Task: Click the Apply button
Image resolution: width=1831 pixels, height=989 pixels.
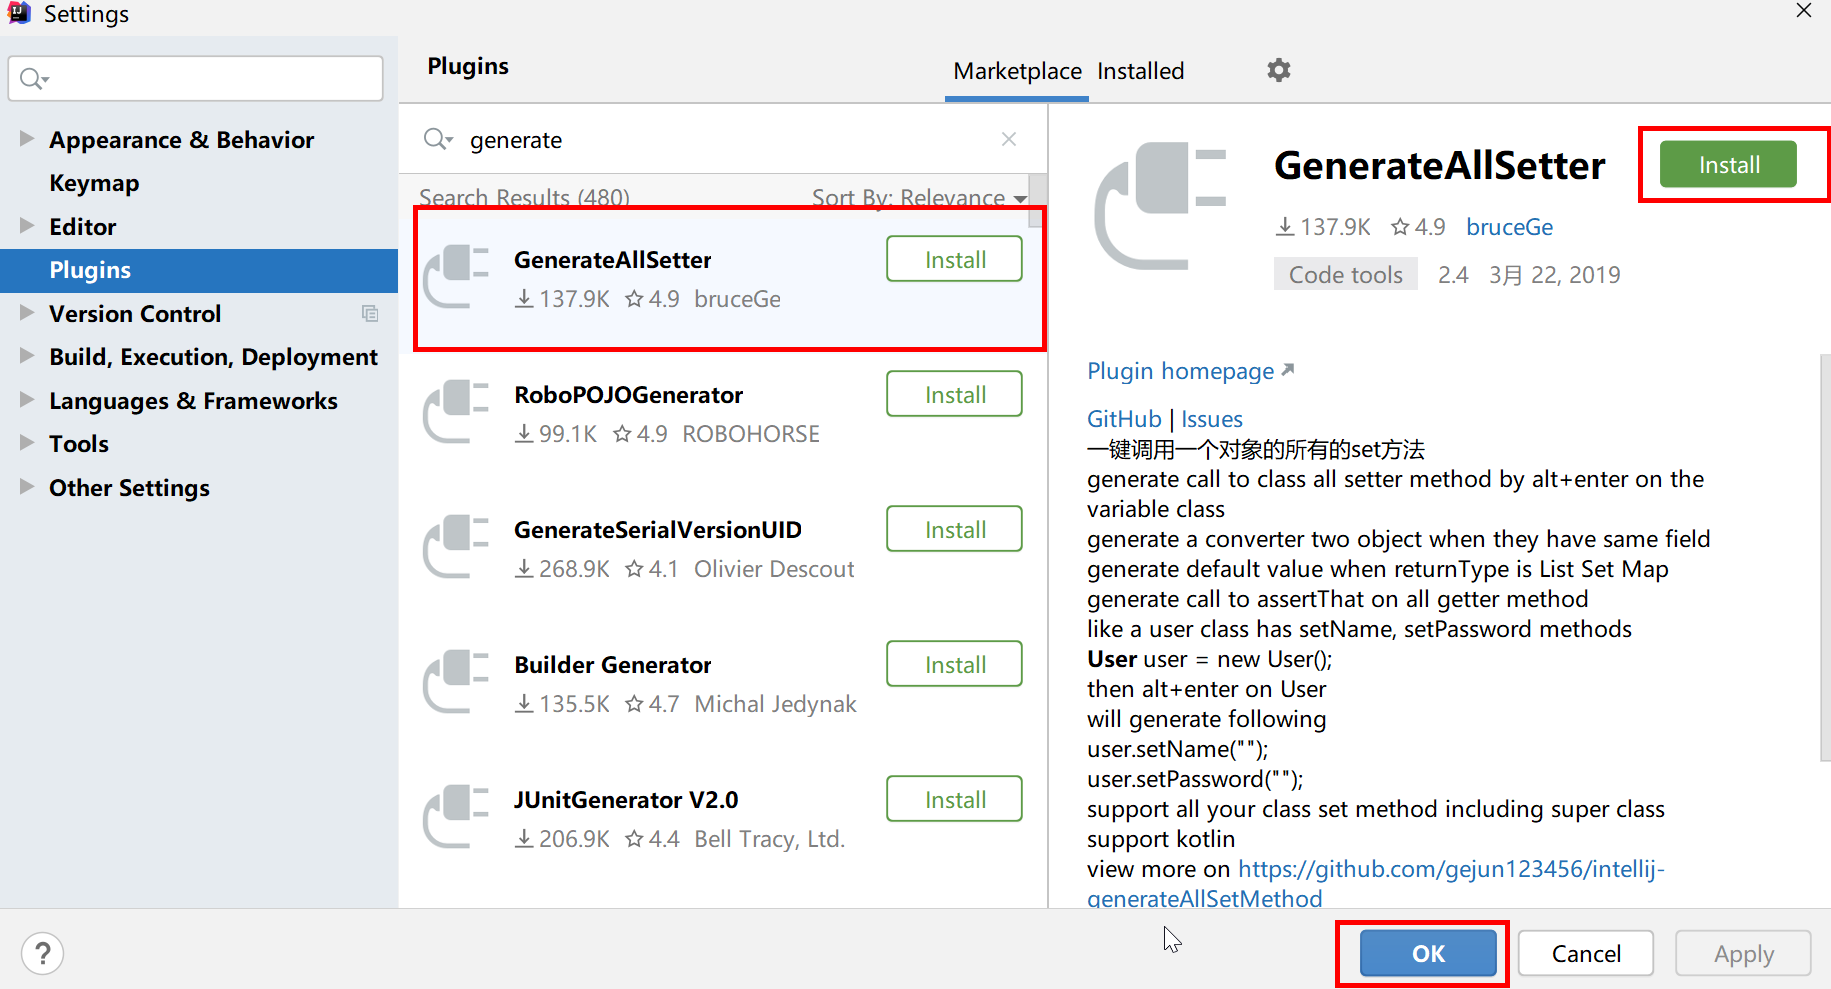Action: tap(1743, 953)
